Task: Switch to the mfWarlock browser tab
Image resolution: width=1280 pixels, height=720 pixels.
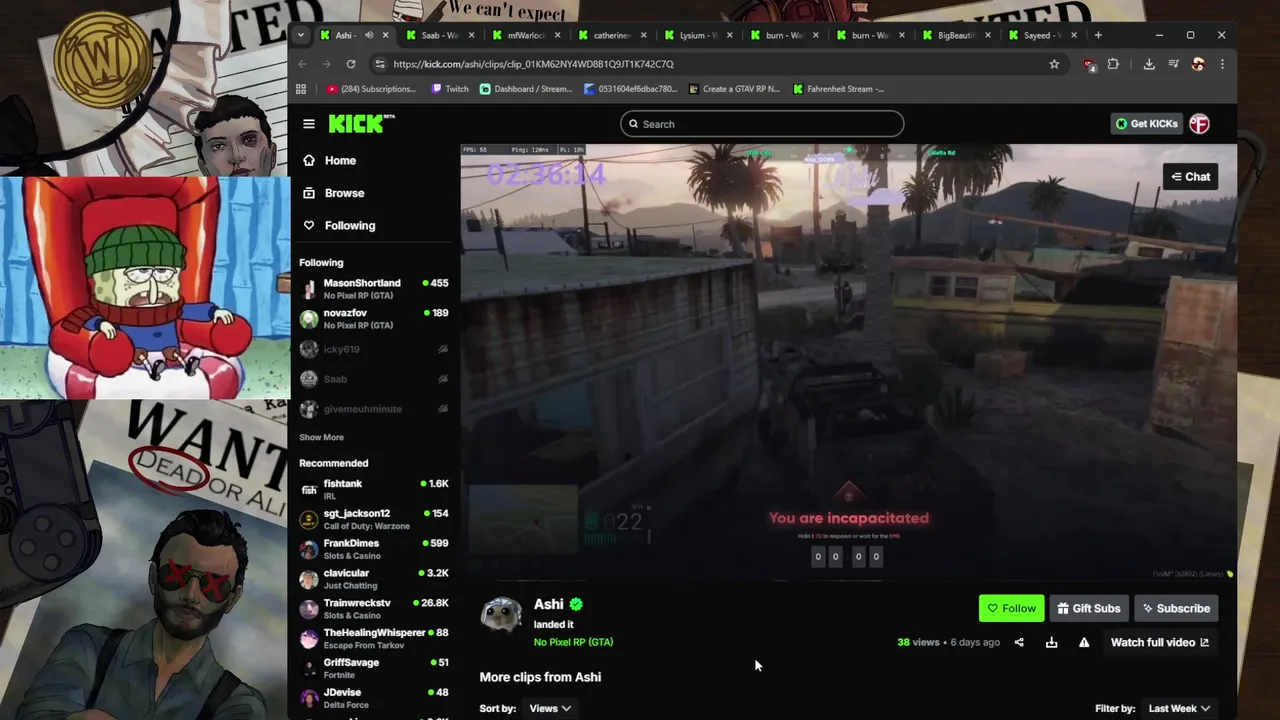Action: [x=525, y=35]
